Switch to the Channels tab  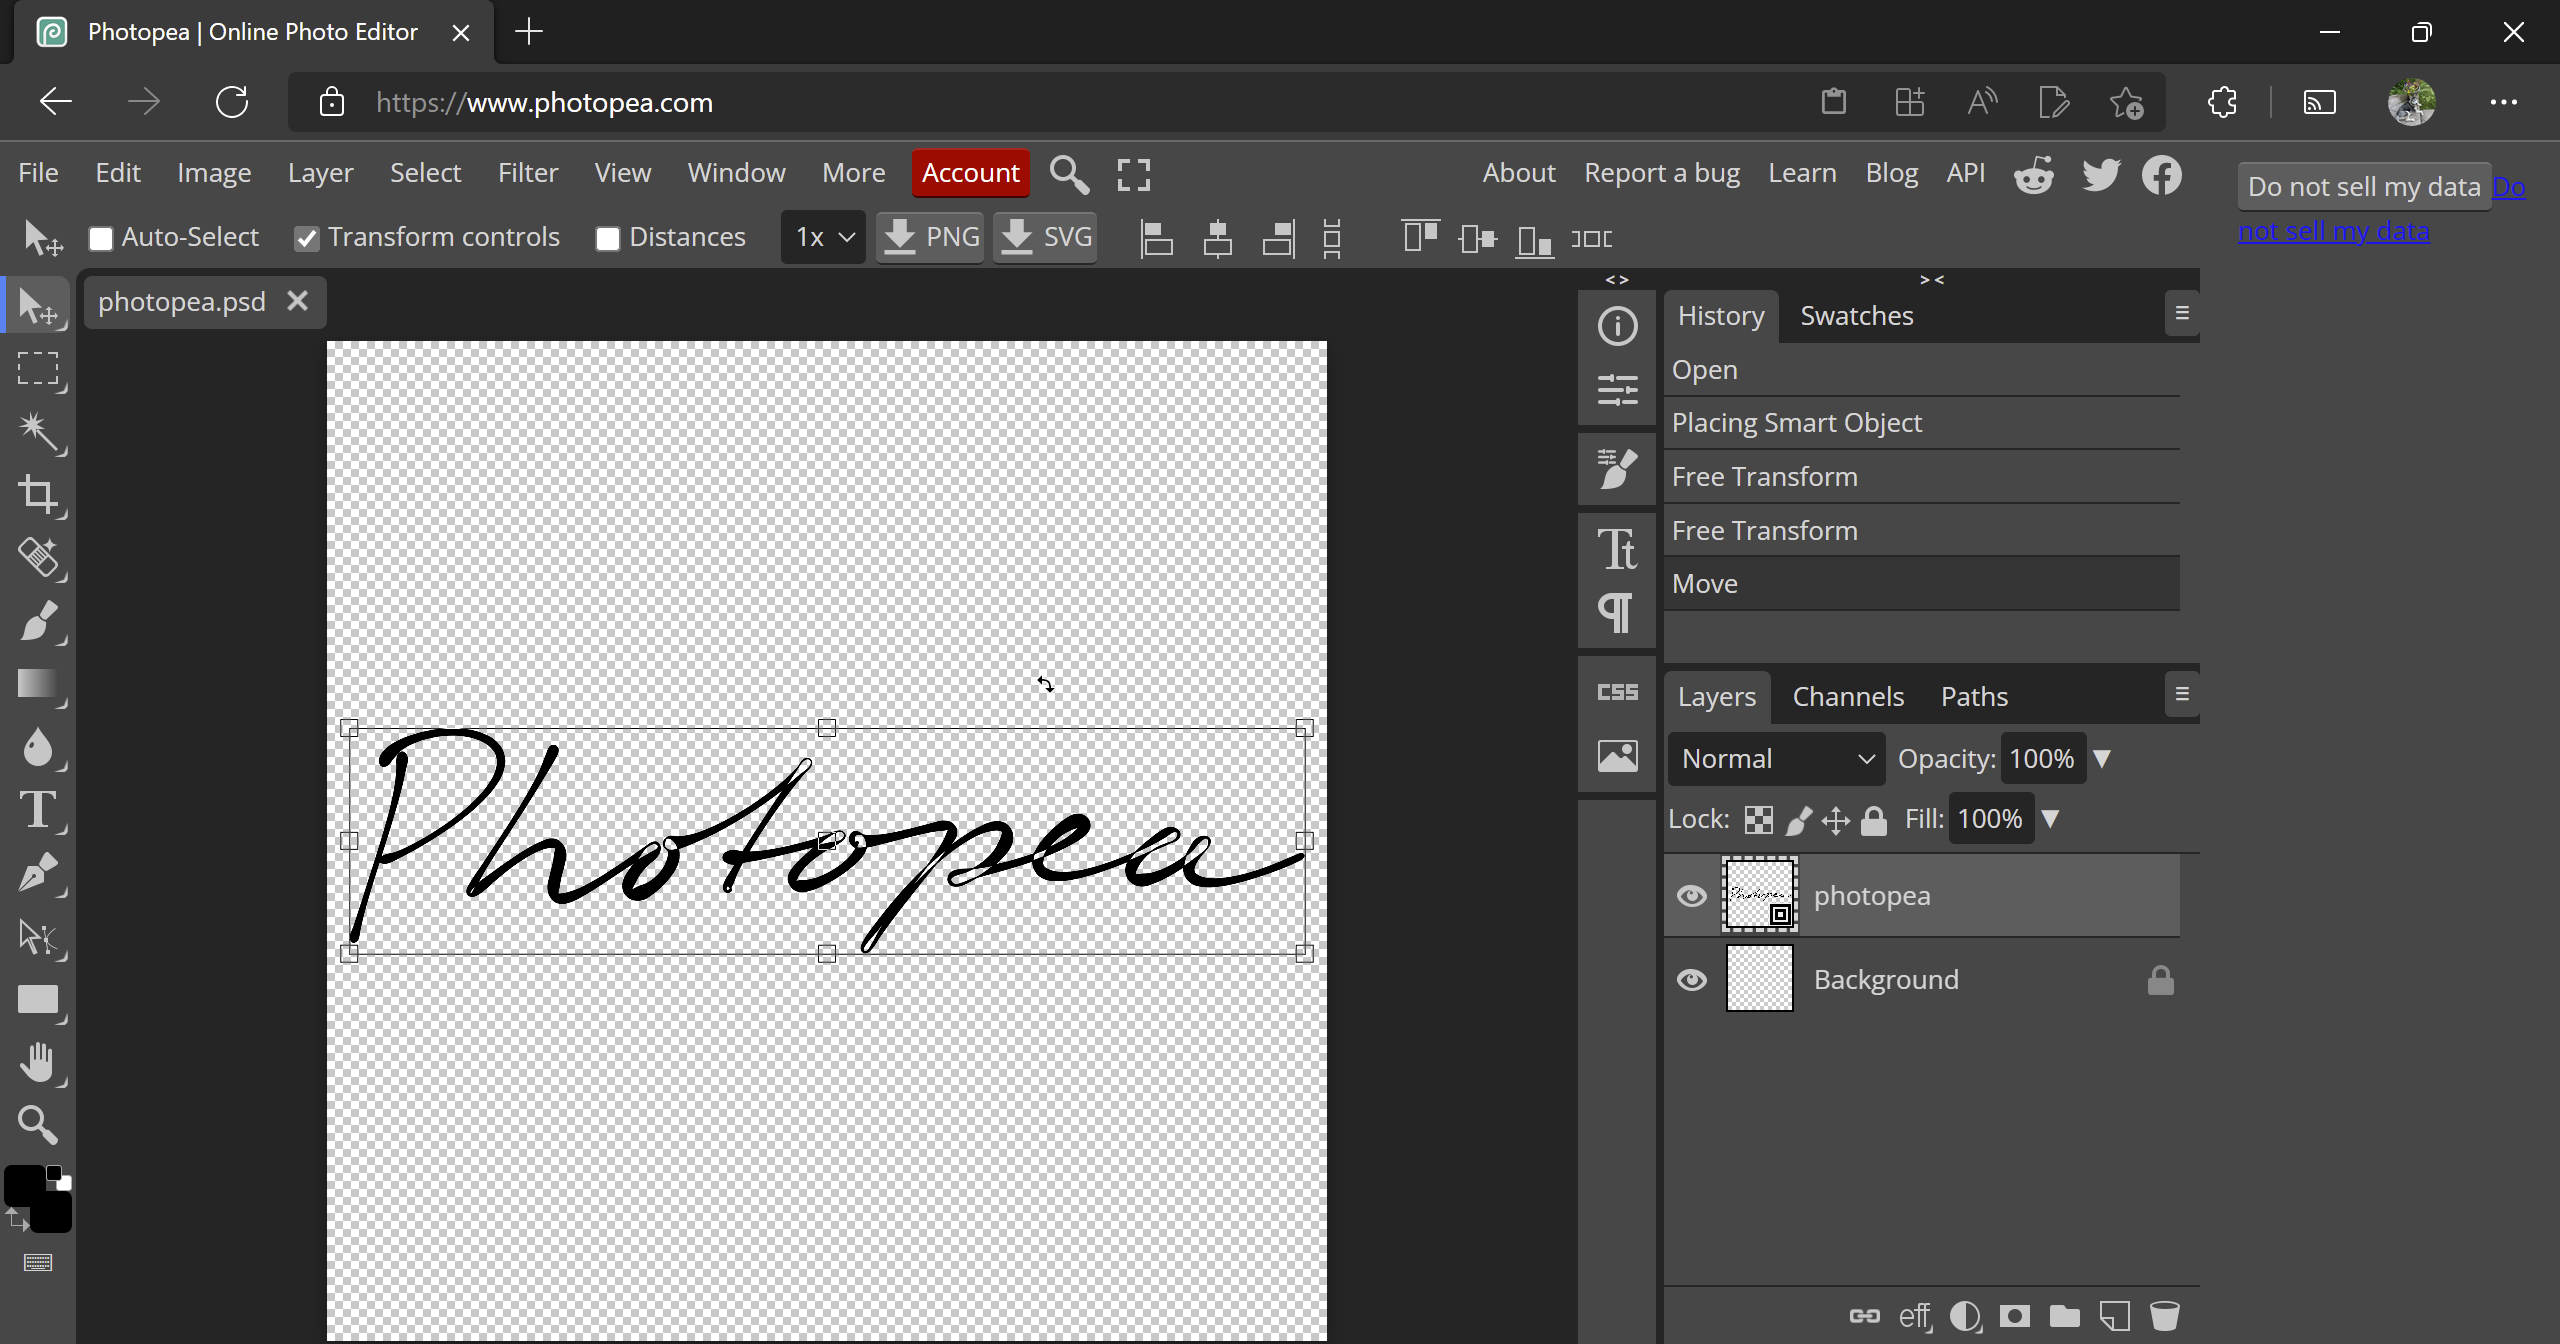click(1847, 697)
